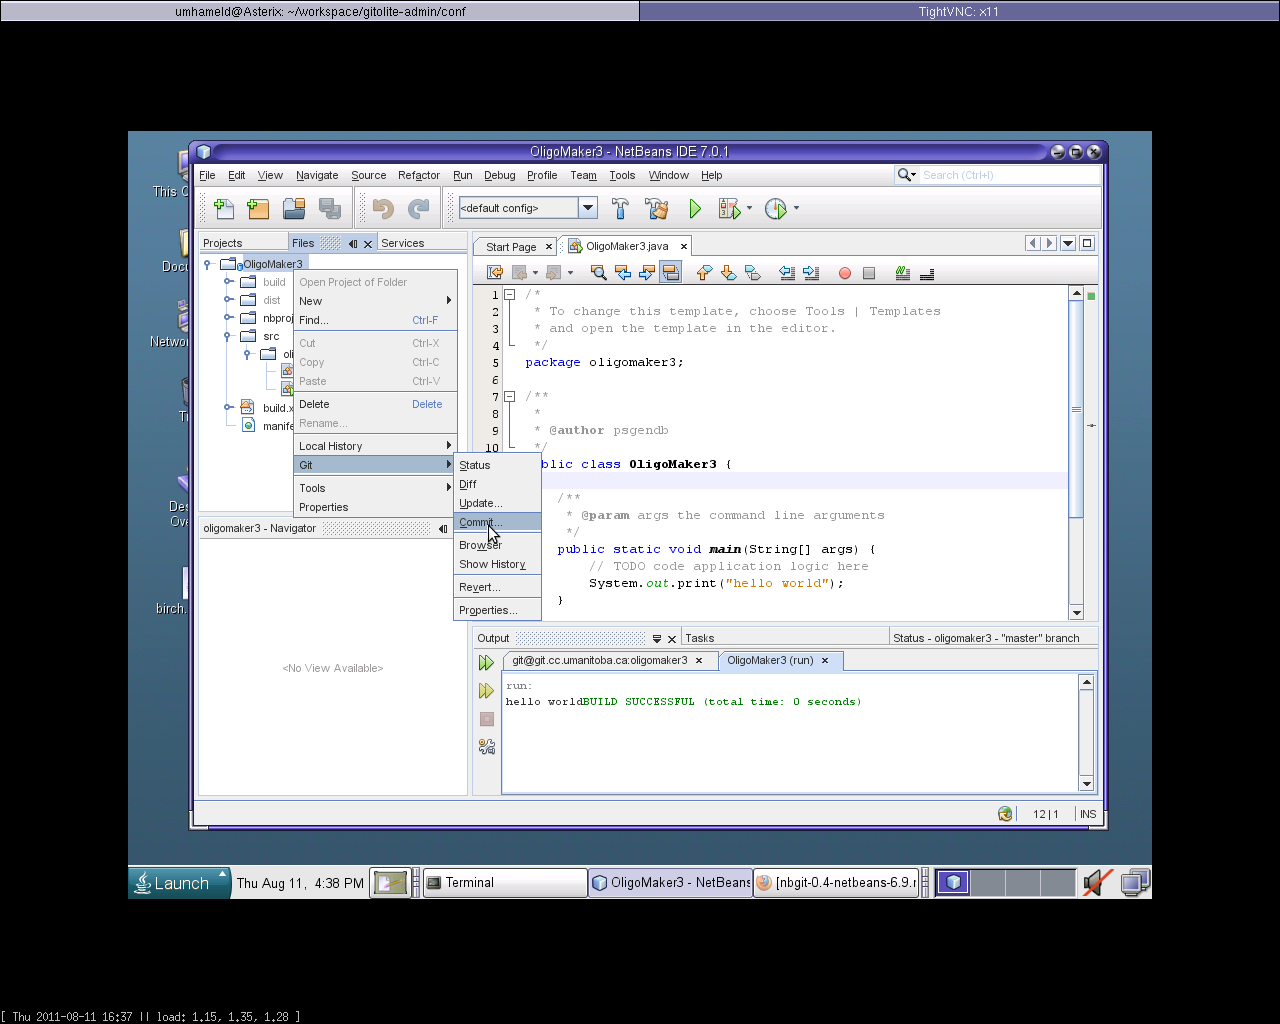1280x1024 pixels.
Task: Click the globe icon in the status bar
Action: [x=1005, y=814]
